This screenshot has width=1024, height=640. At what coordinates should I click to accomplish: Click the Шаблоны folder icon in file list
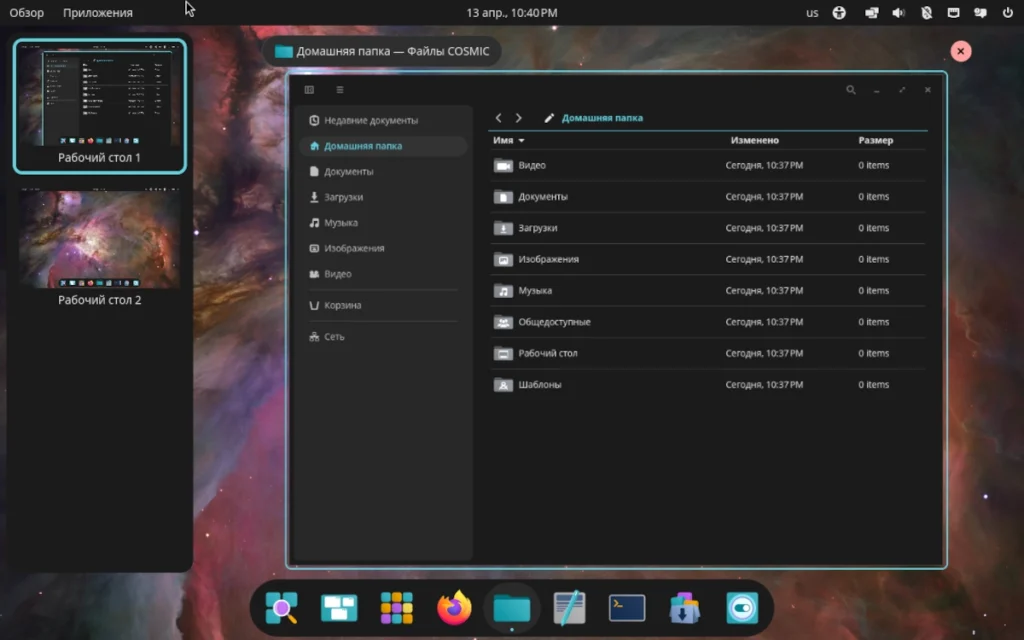503,385
